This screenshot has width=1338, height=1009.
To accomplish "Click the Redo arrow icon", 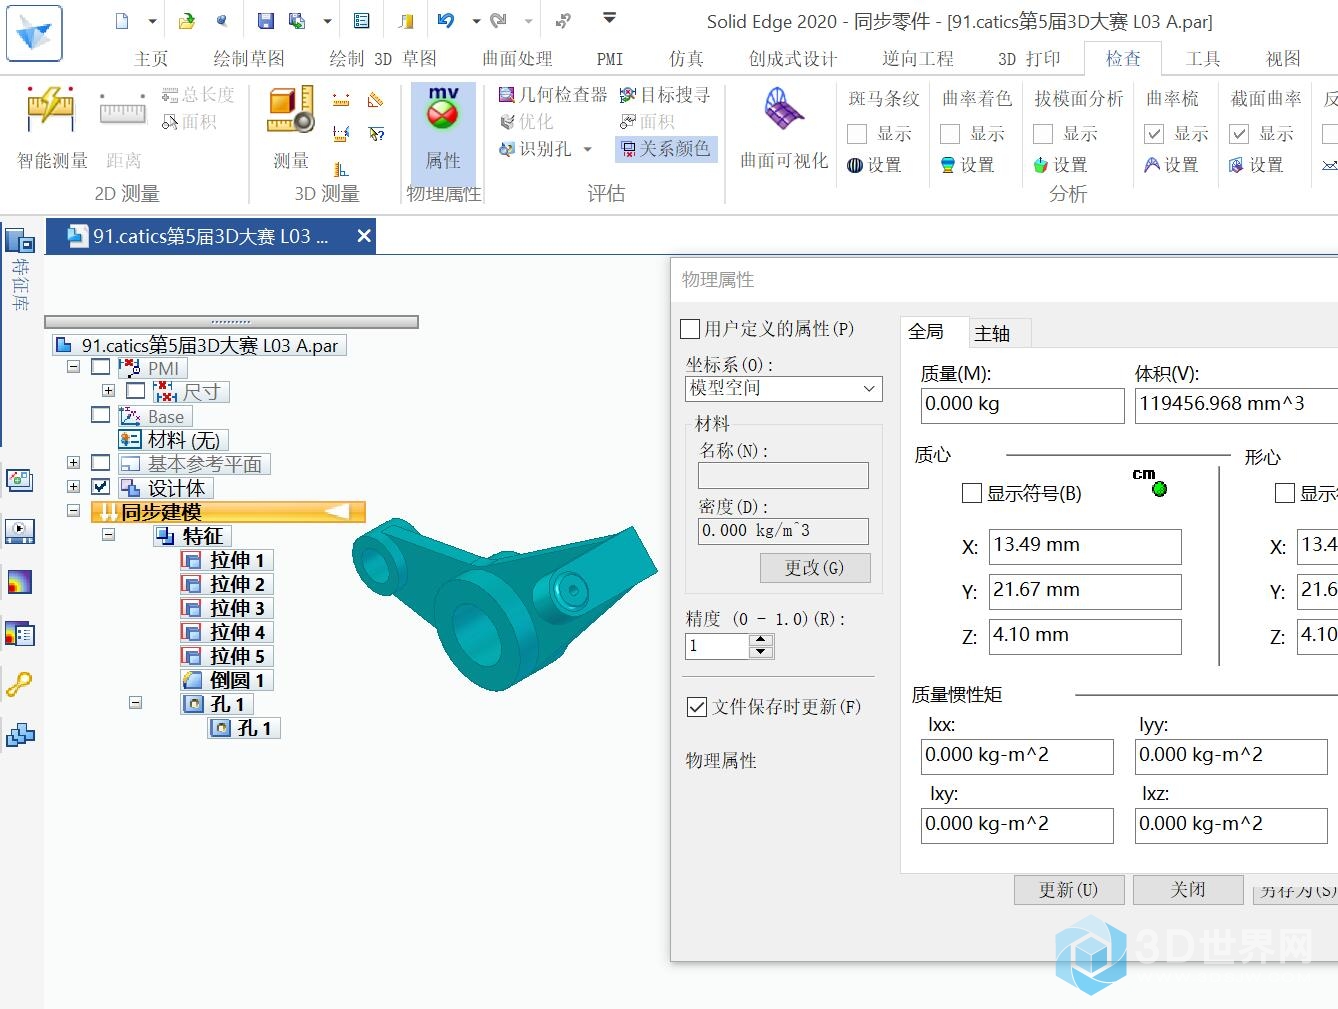I will (x=498, y=21).
